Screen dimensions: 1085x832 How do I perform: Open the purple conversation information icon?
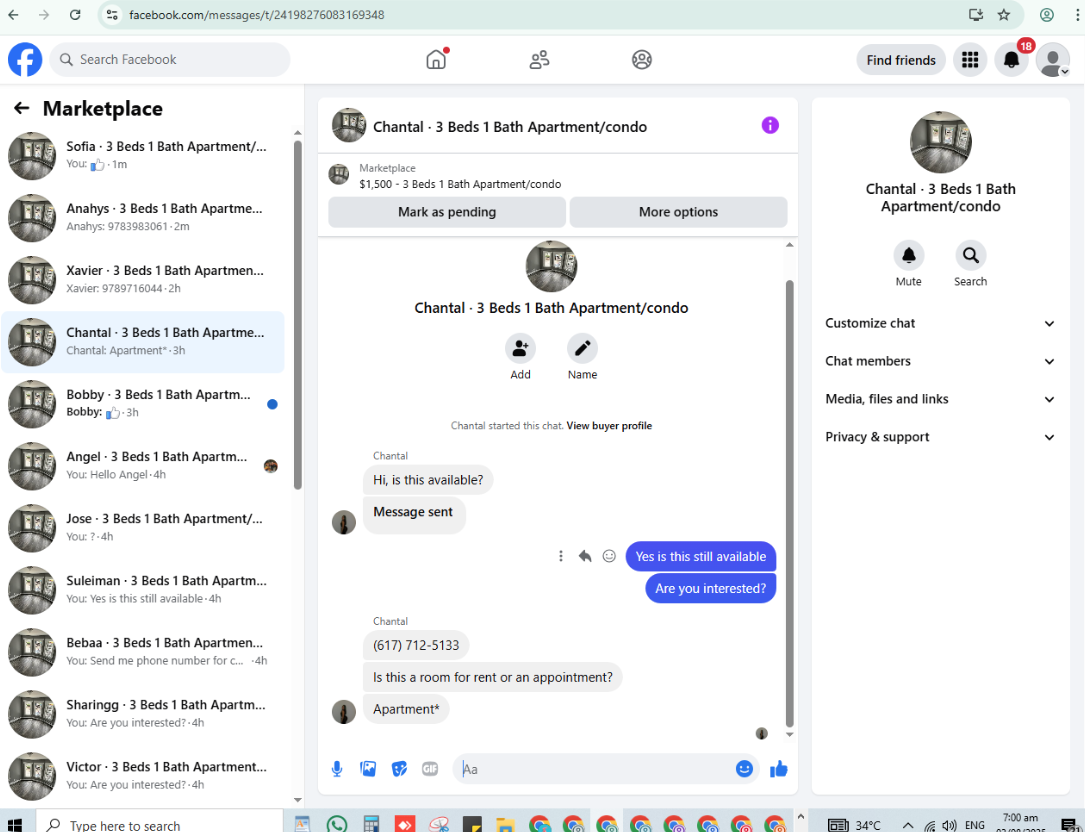coord(769,125)
